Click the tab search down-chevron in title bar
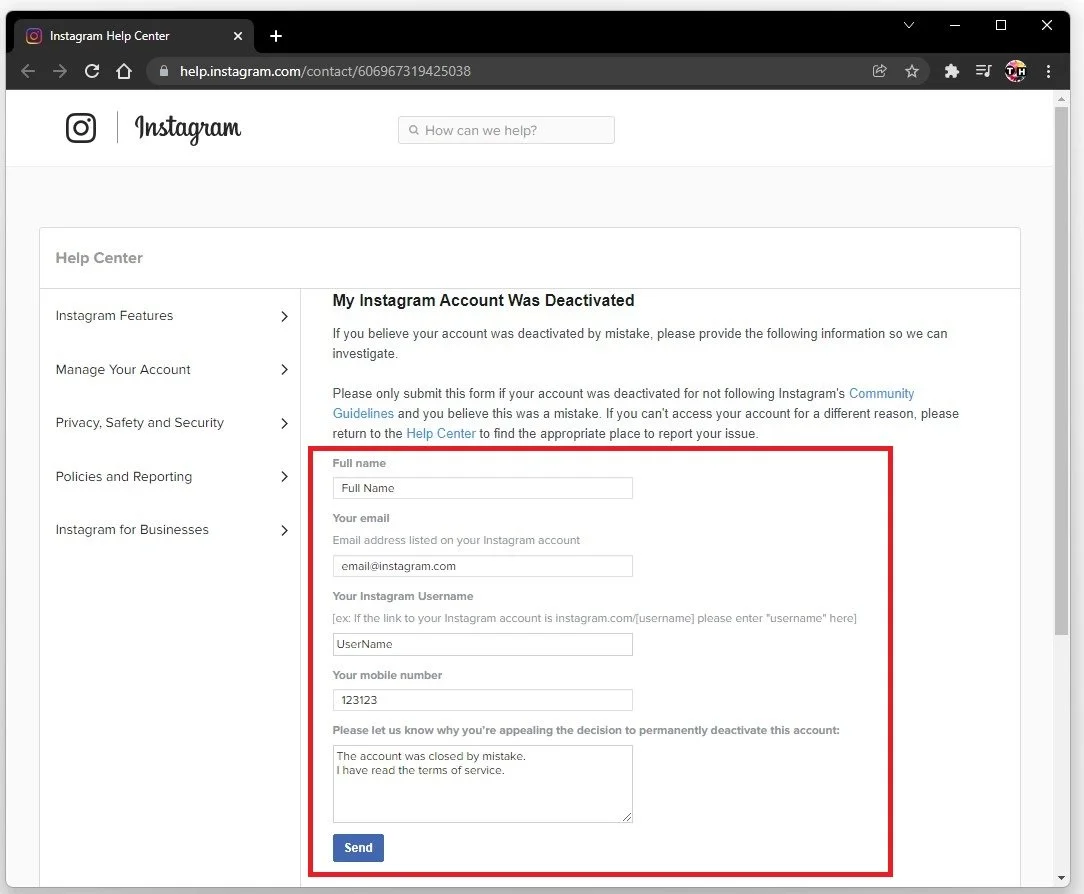1084x894 pixels. click(909, 26)
